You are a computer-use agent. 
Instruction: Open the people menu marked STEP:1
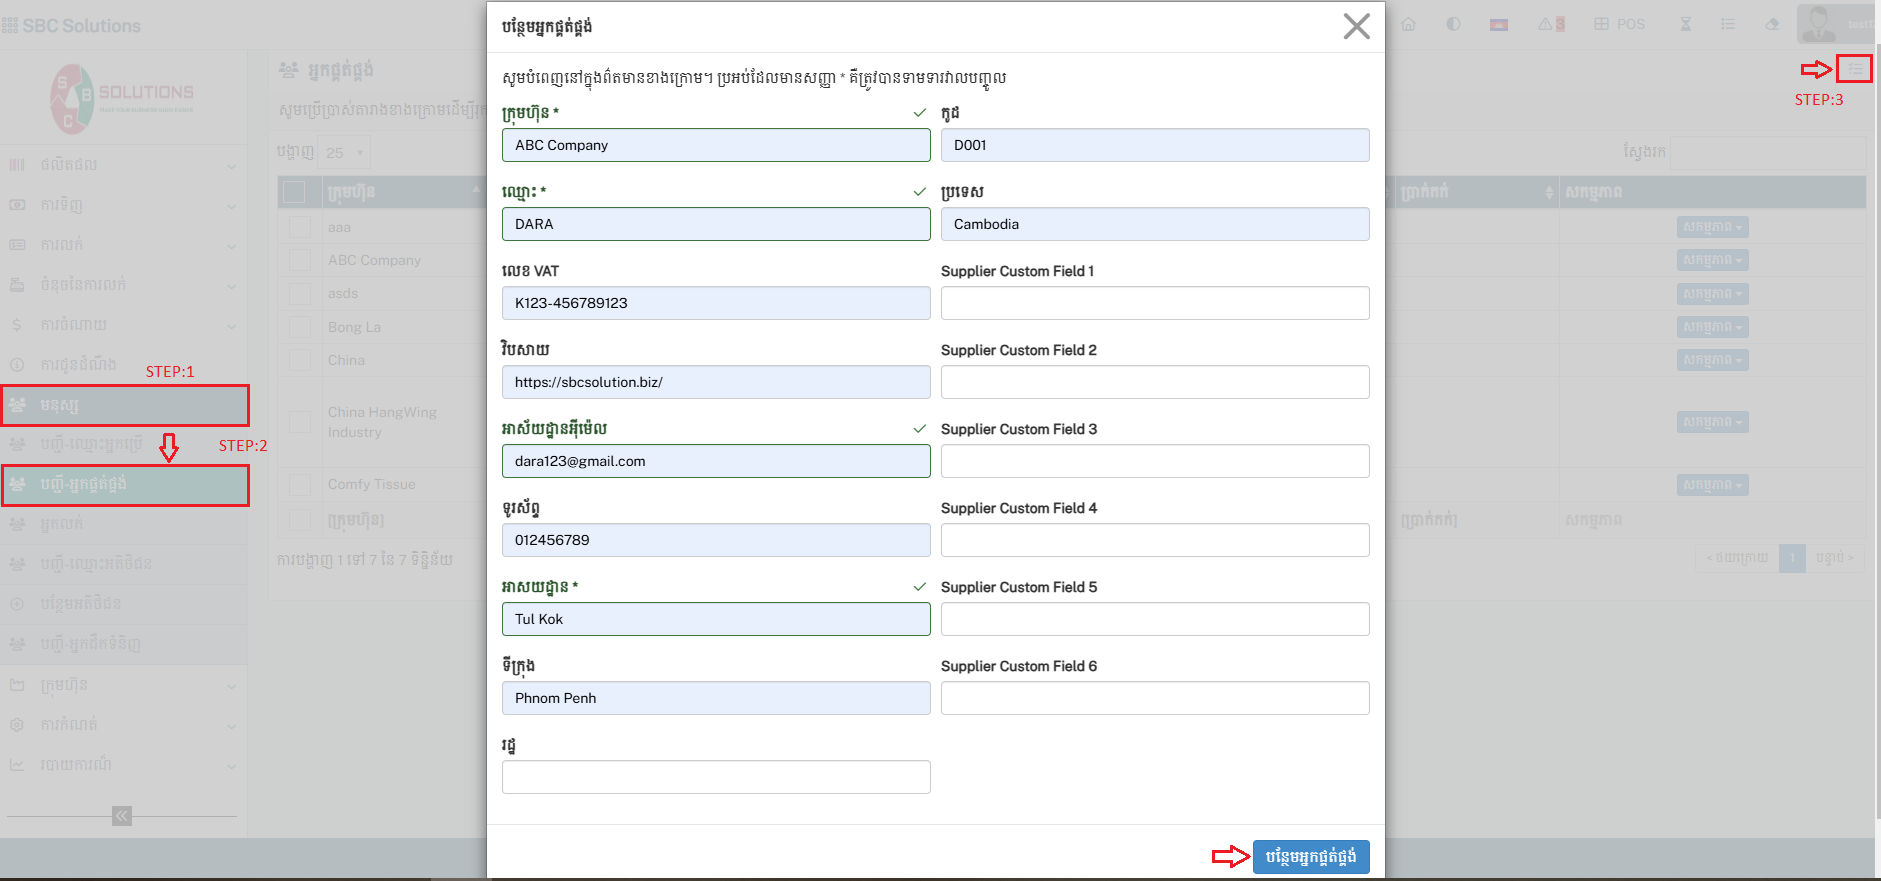tap(124, 405)
